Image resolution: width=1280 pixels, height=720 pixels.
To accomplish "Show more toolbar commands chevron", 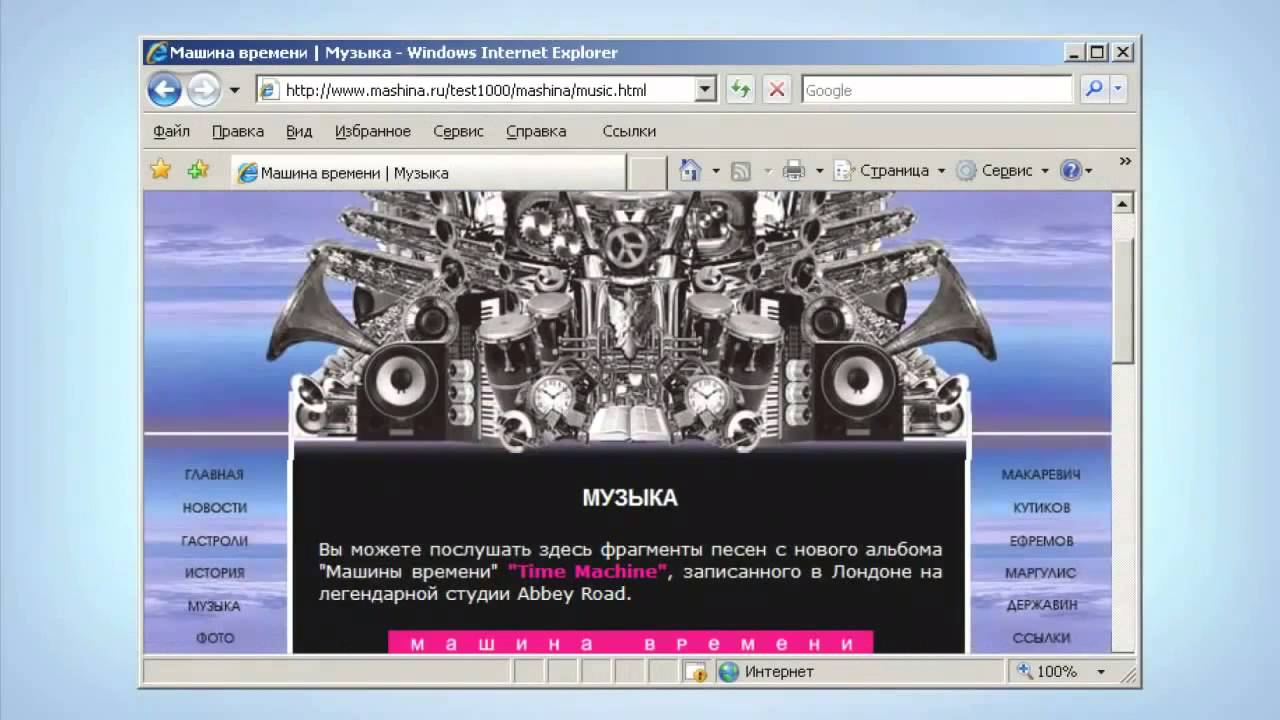I will tap(1125, 161).
